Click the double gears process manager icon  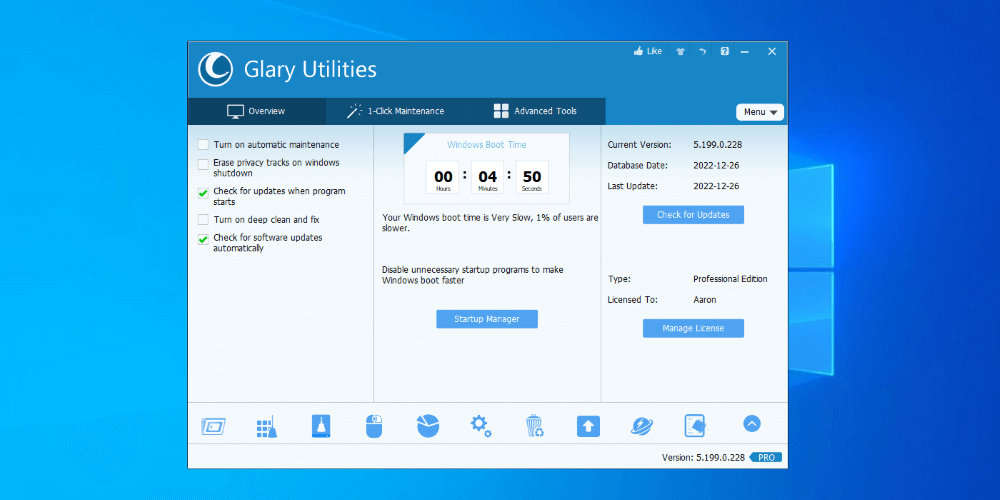pos(481,426)
